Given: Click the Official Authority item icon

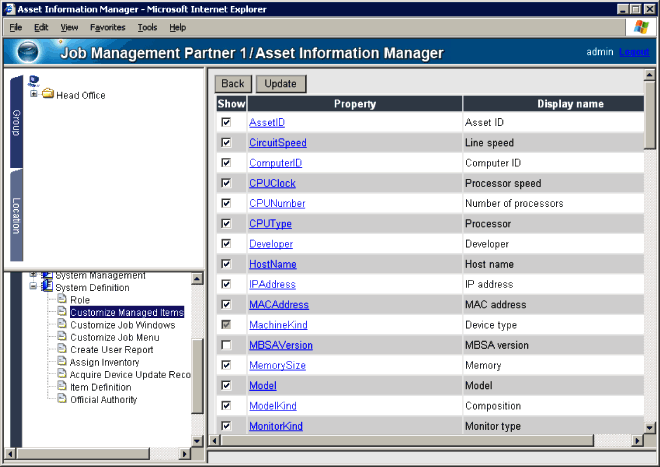Looking at the screenshot, I should 62,400.
